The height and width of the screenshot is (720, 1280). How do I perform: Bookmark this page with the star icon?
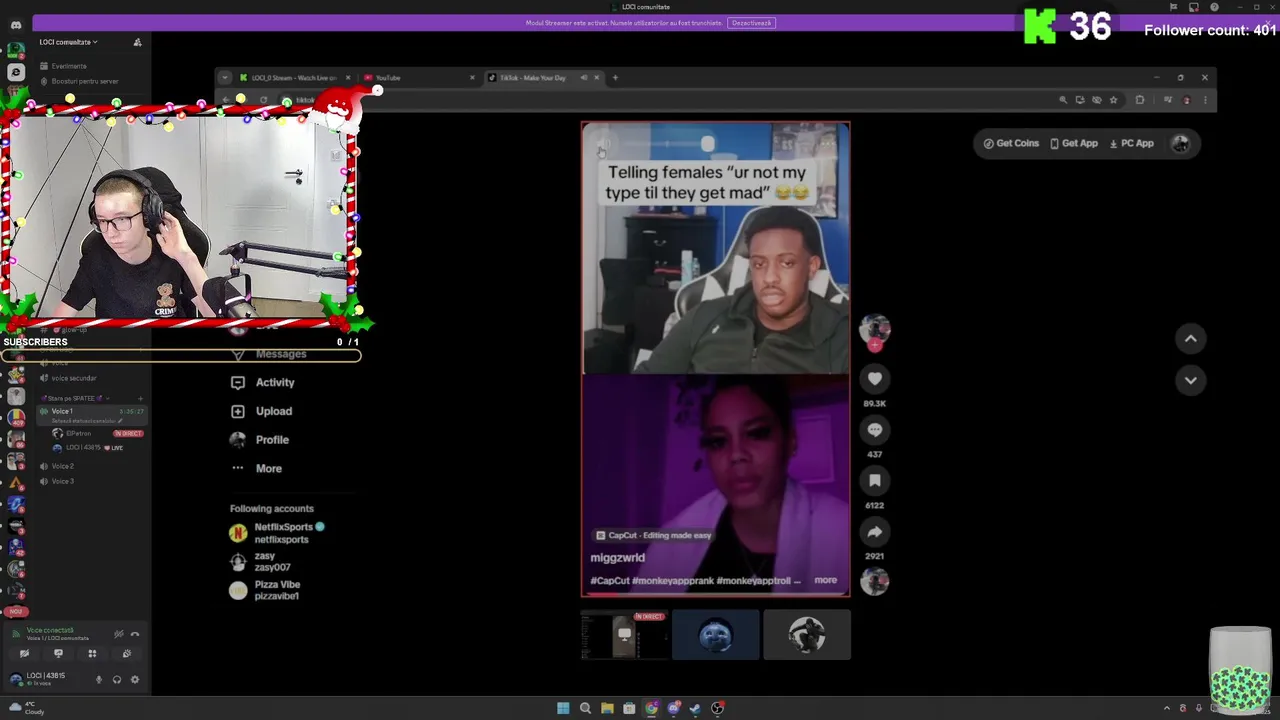(1113, 100)
